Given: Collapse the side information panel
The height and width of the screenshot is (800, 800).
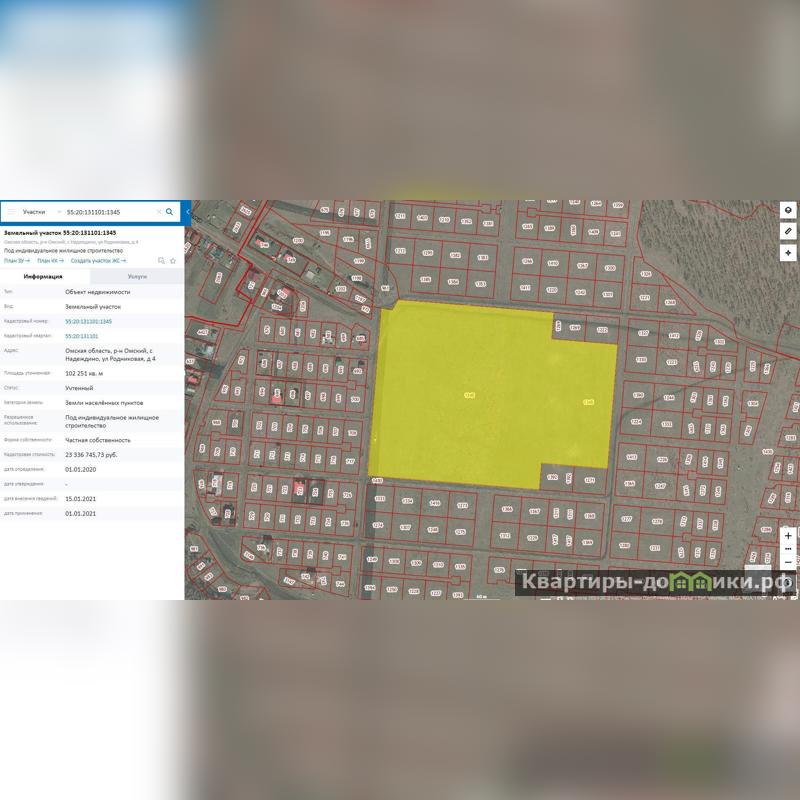Looking at the screenshot, I should tap(188, 212).
